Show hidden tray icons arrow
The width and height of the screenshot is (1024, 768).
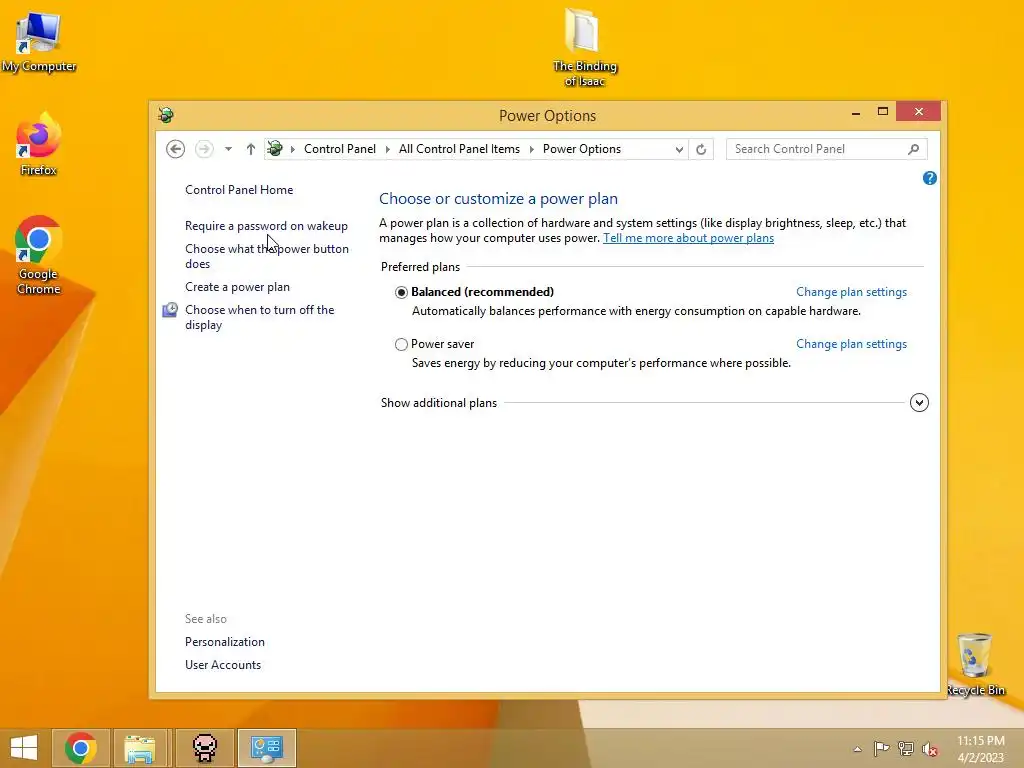[x=857, y=749]
